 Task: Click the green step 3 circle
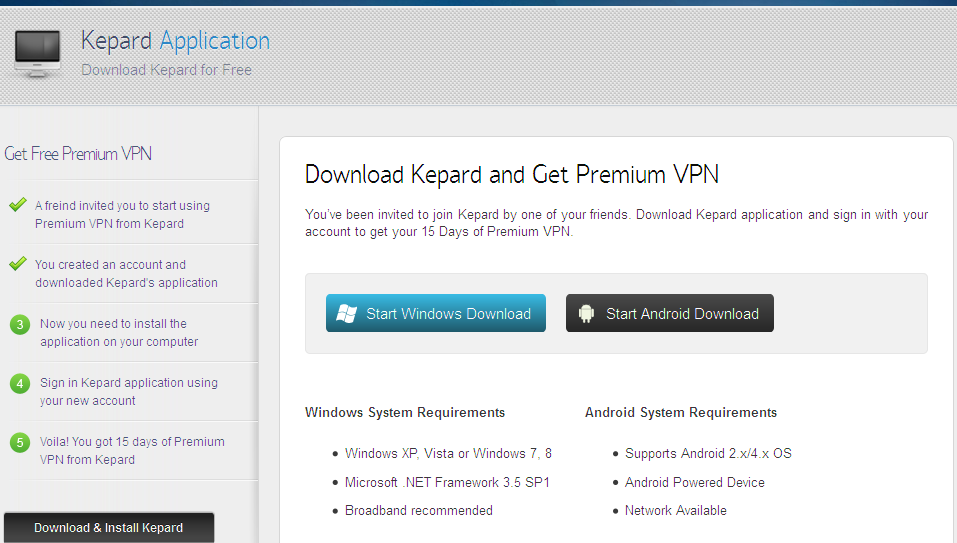[20, 325]
